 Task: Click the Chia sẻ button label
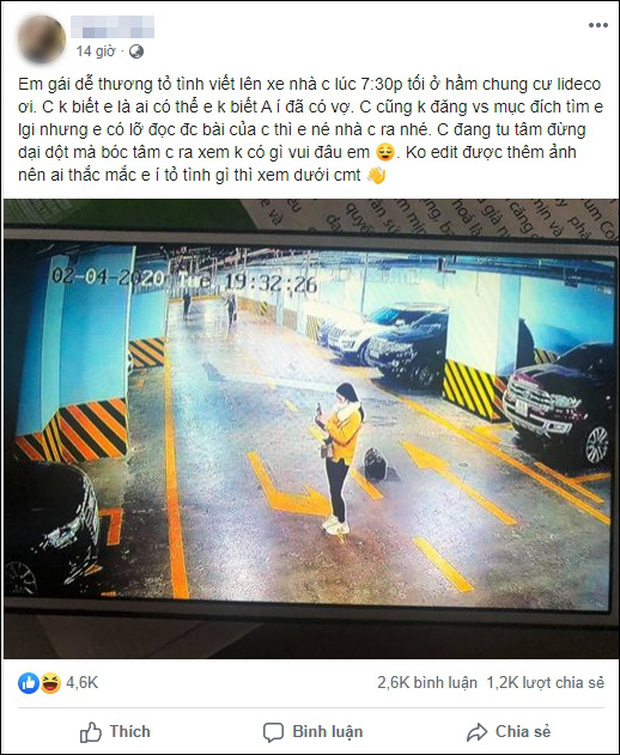click(x=523, y=732)
